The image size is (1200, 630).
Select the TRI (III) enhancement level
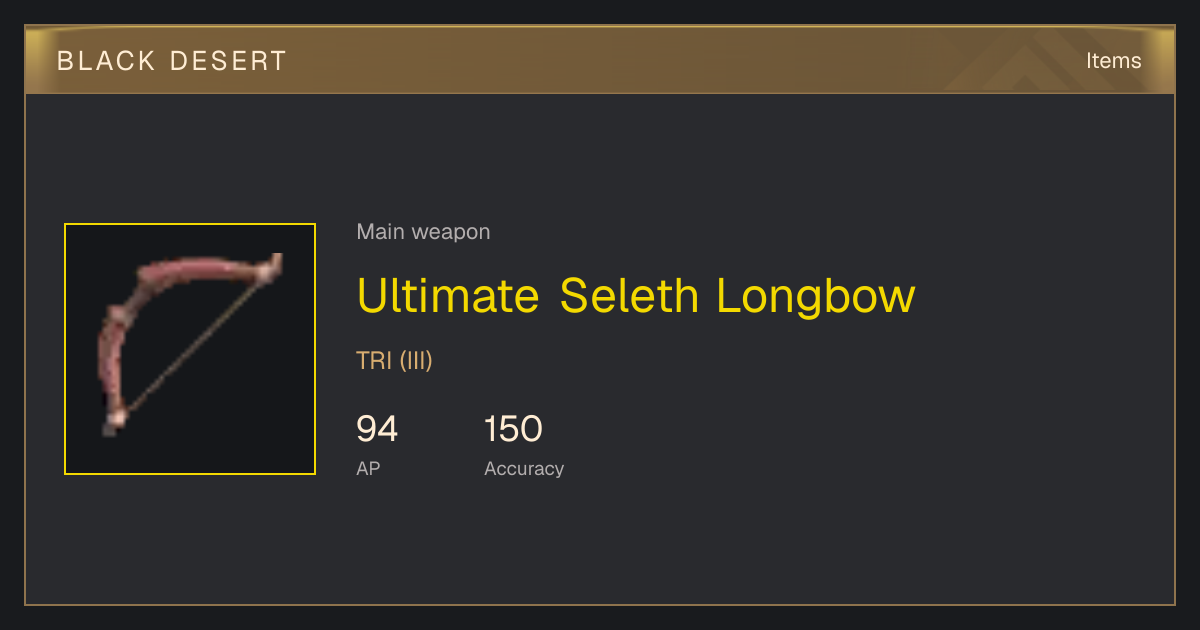[394, 361]
